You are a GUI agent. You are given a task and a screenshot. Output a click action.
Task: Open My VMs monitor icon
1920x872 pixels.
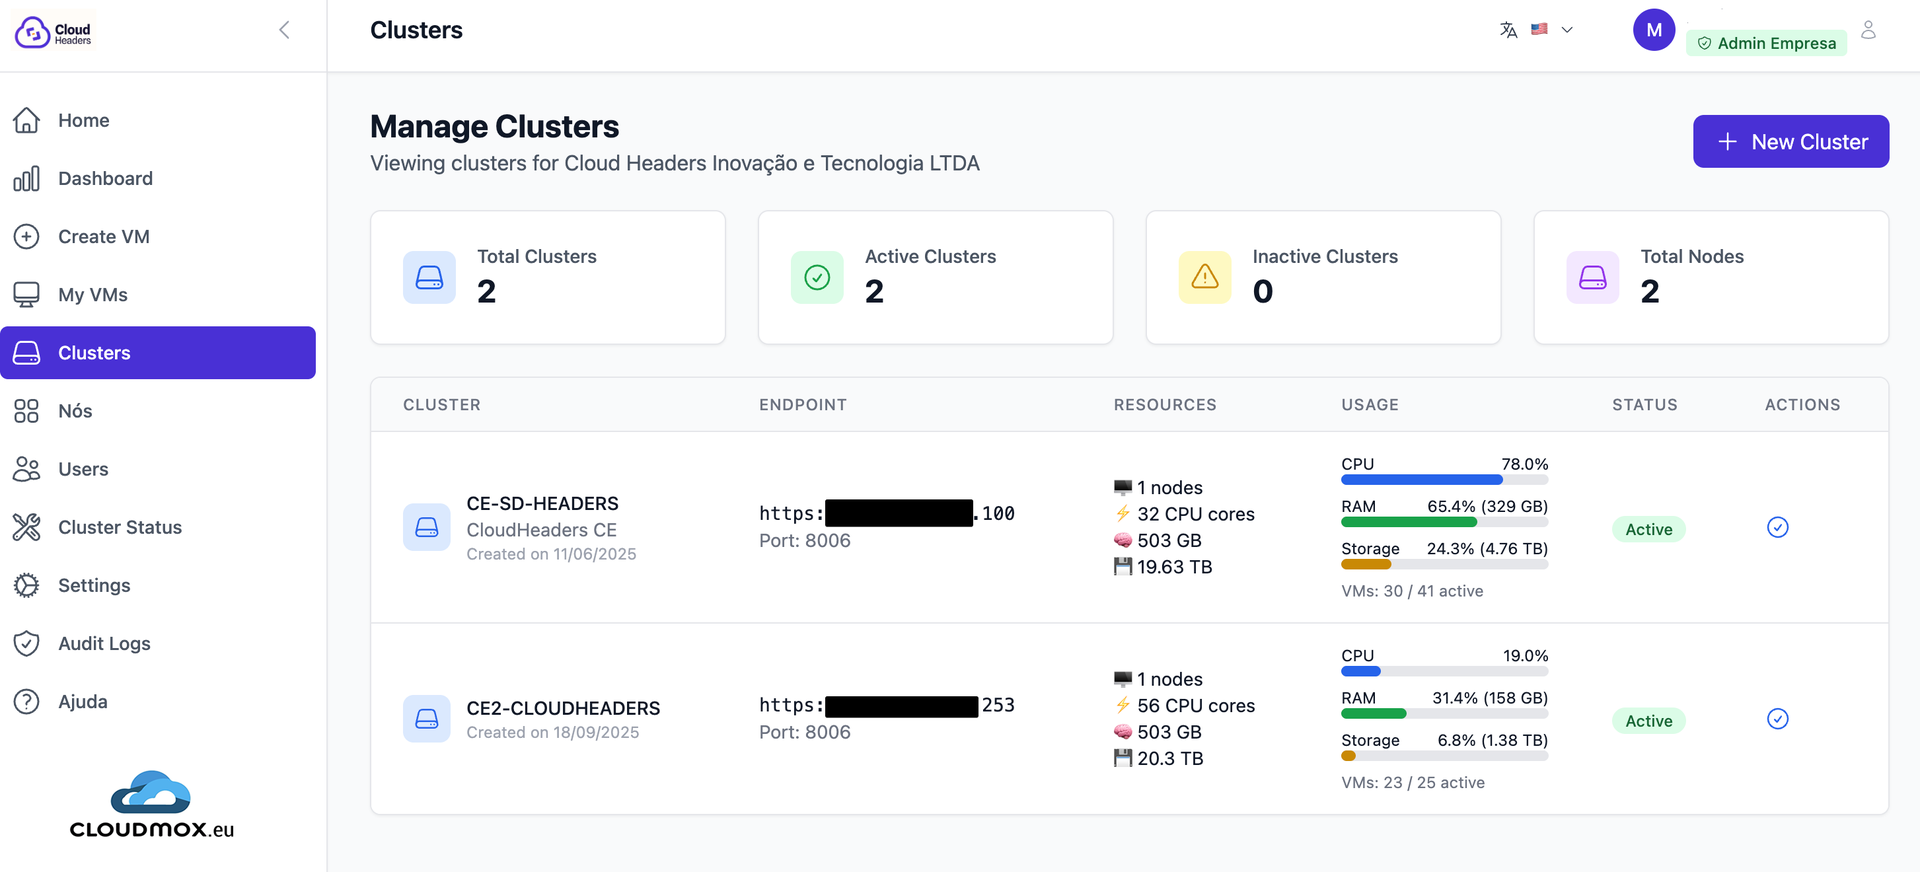(27, 295)
